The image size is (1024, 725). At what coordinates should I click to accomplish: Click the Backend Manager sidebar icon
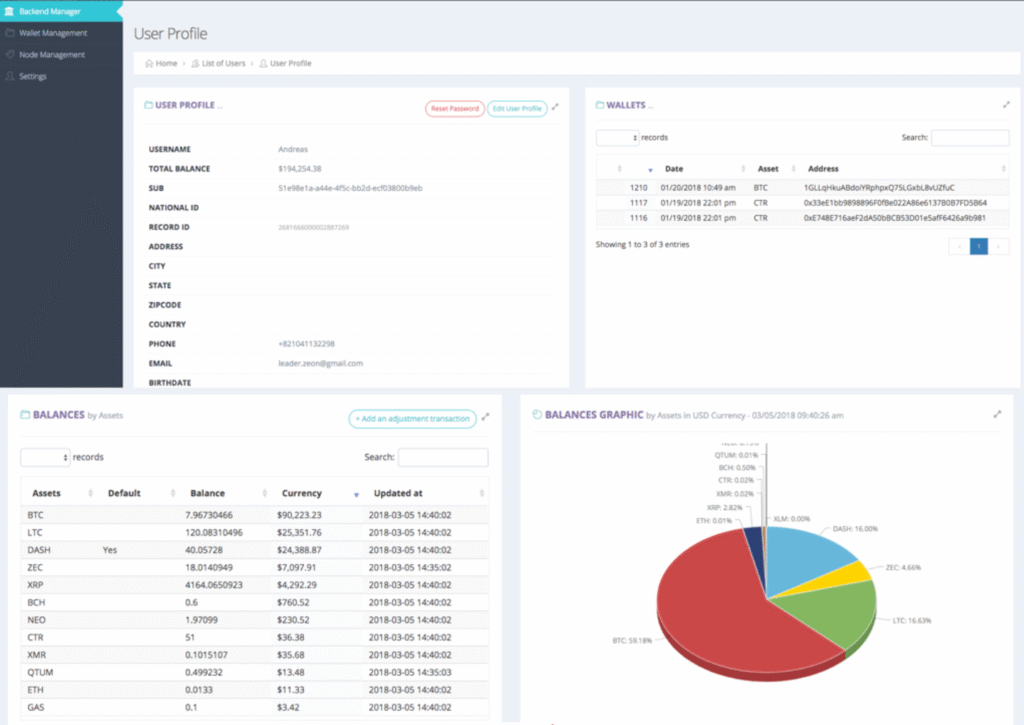click(9, 11)
